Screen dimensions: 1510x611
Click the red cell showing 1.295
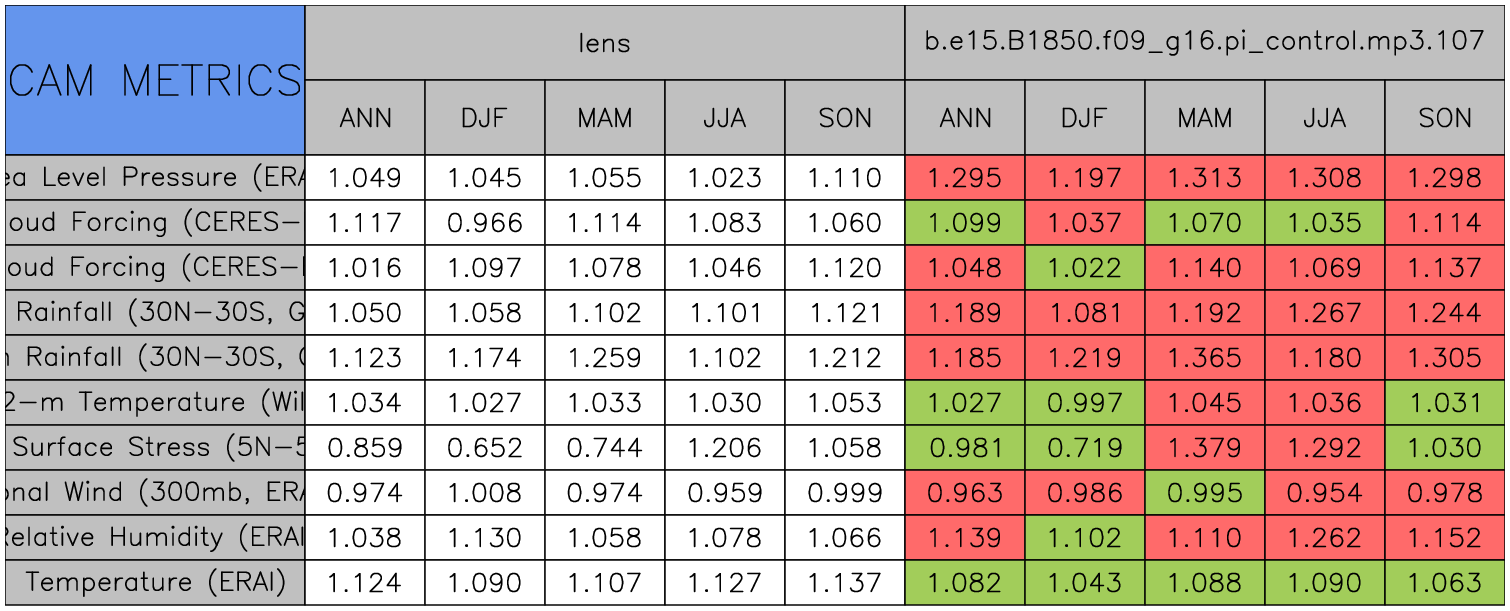point(965,178)
